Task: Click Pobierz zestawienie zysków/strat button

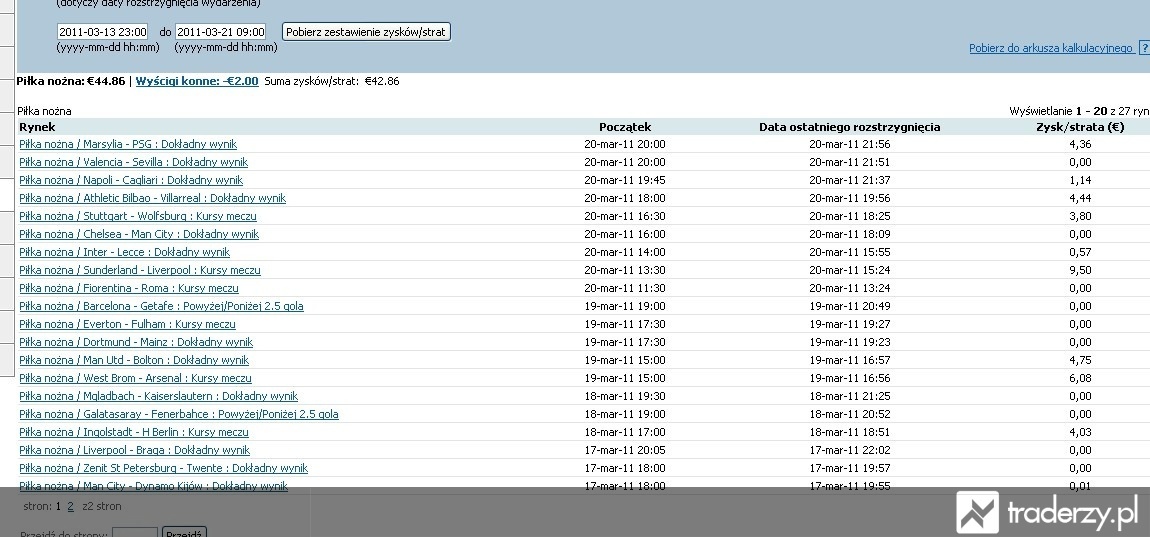Action: point(366,32)
